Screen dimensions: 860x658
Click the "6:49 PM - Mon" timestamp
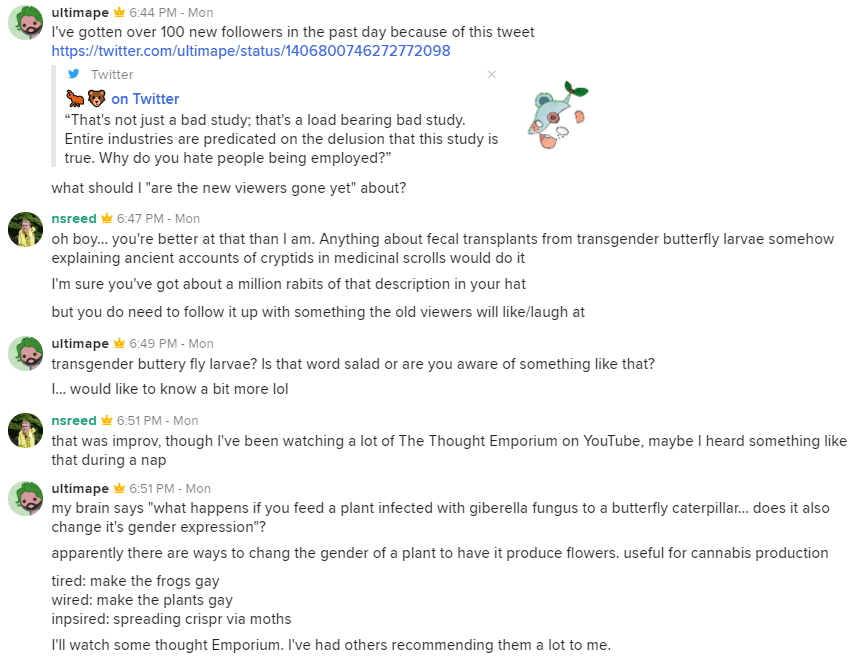171,344
